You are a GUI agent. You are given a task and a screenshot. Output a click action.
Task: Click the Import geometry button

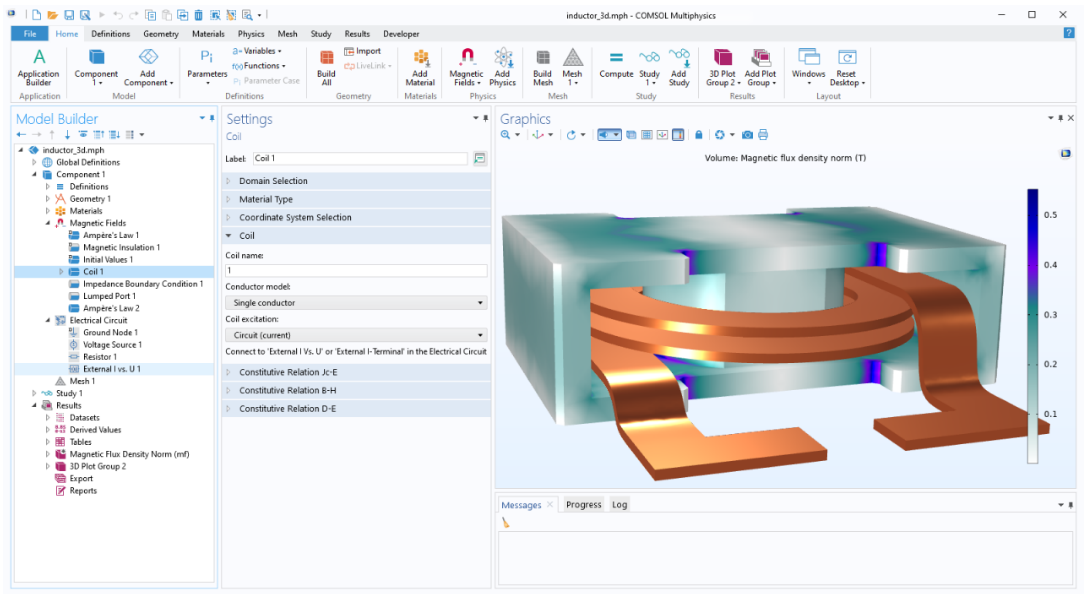tap(363, 51)
